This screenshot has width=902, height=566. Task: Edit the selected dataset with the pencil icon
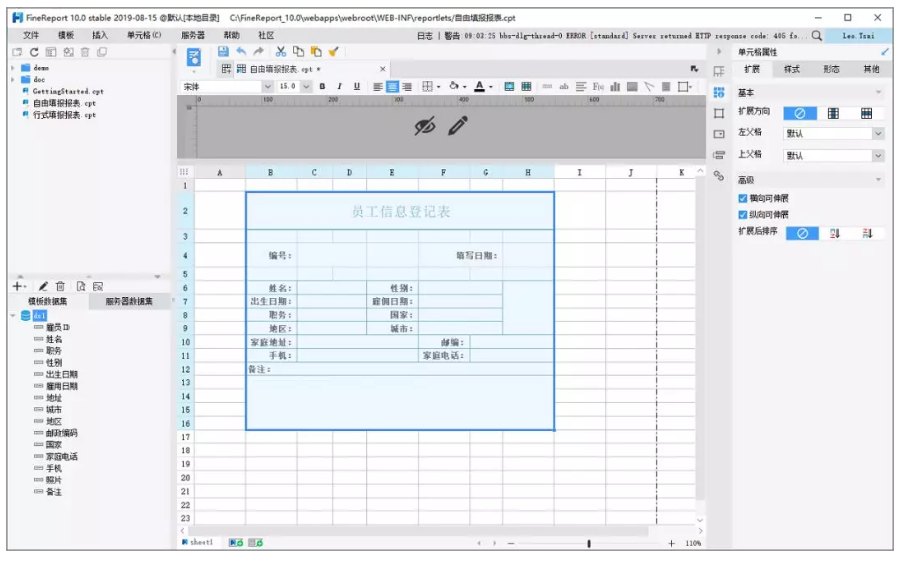tap(43, 286)
